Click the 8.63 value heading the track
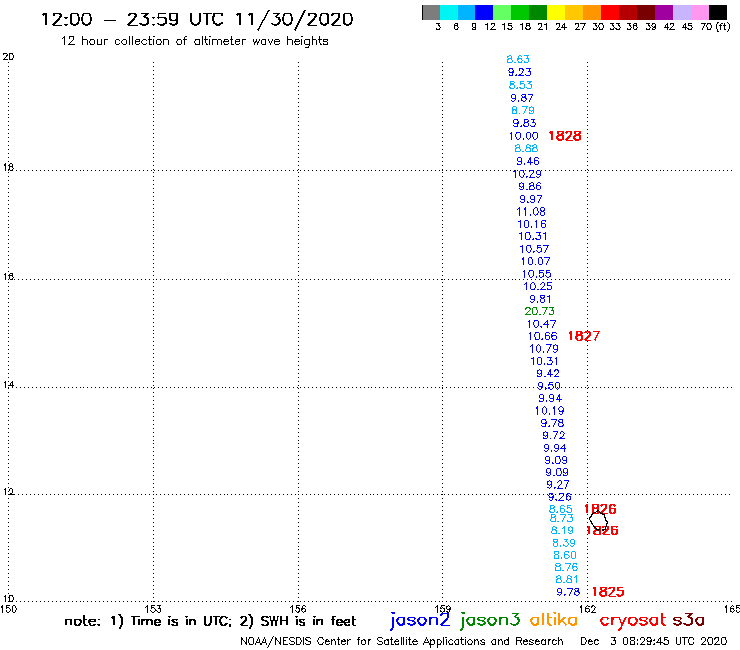 point(518,59)
